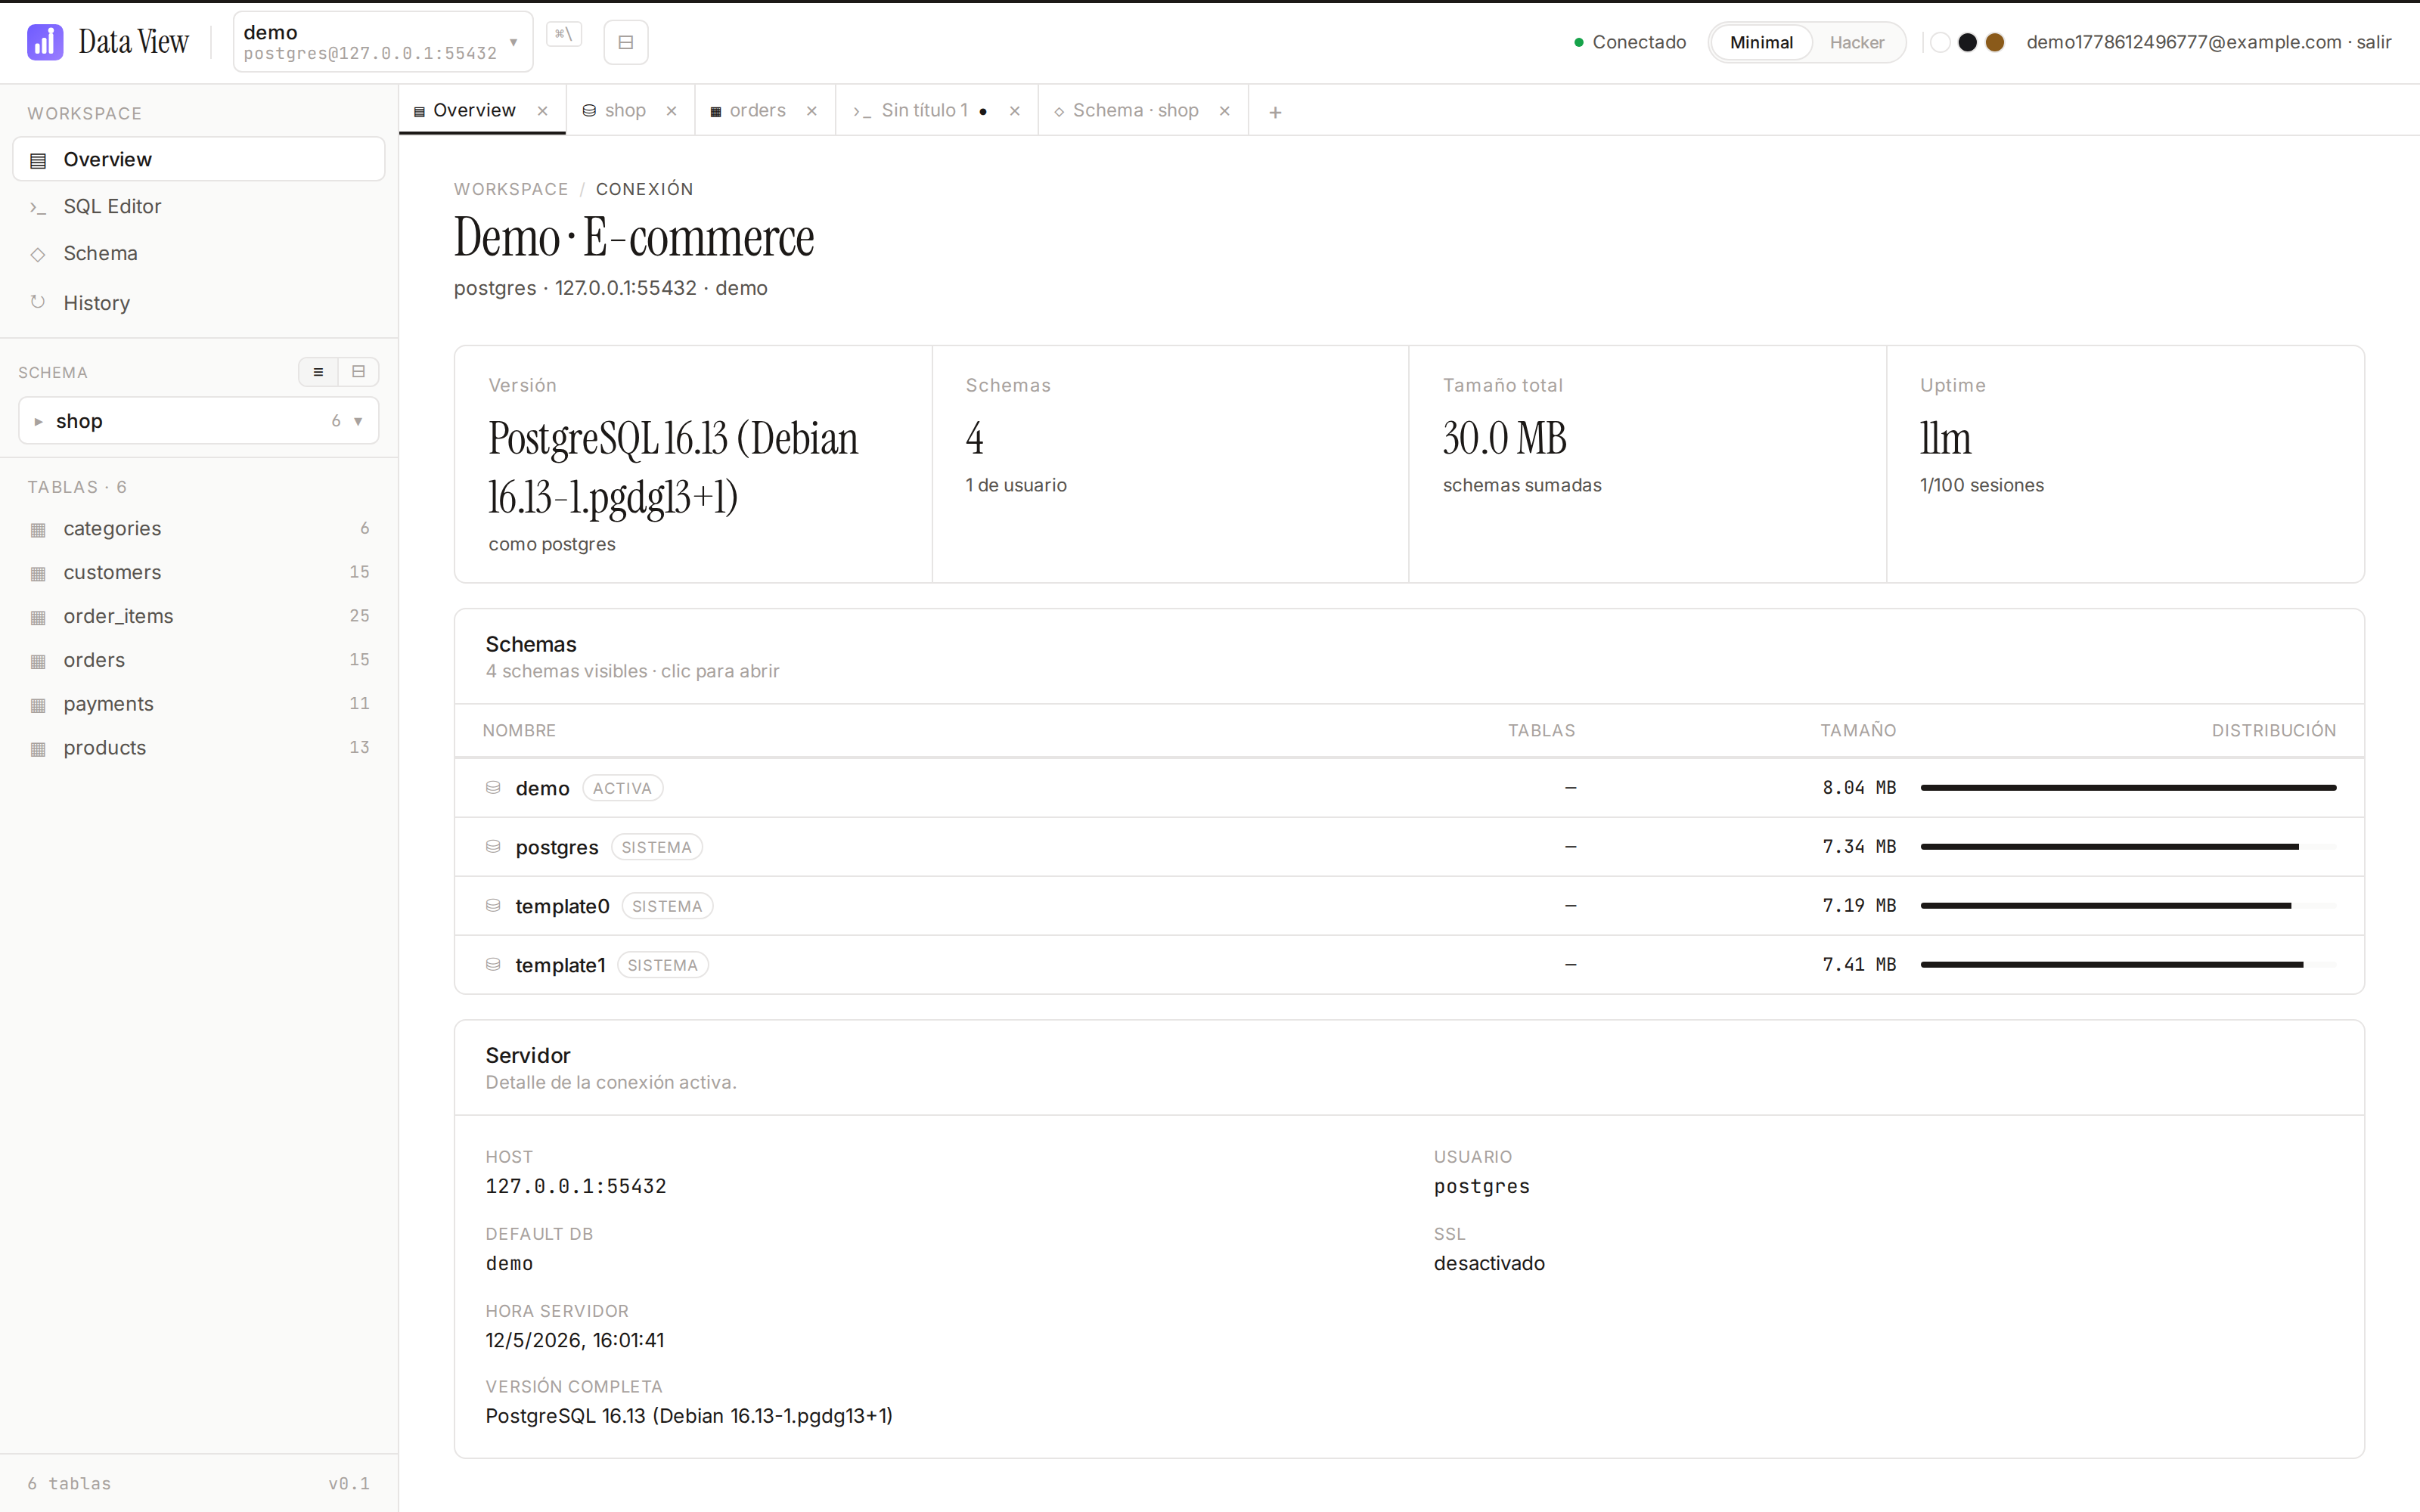Click the order_items table grid icon
2420x1512 pixels.
tap(38, 617)
